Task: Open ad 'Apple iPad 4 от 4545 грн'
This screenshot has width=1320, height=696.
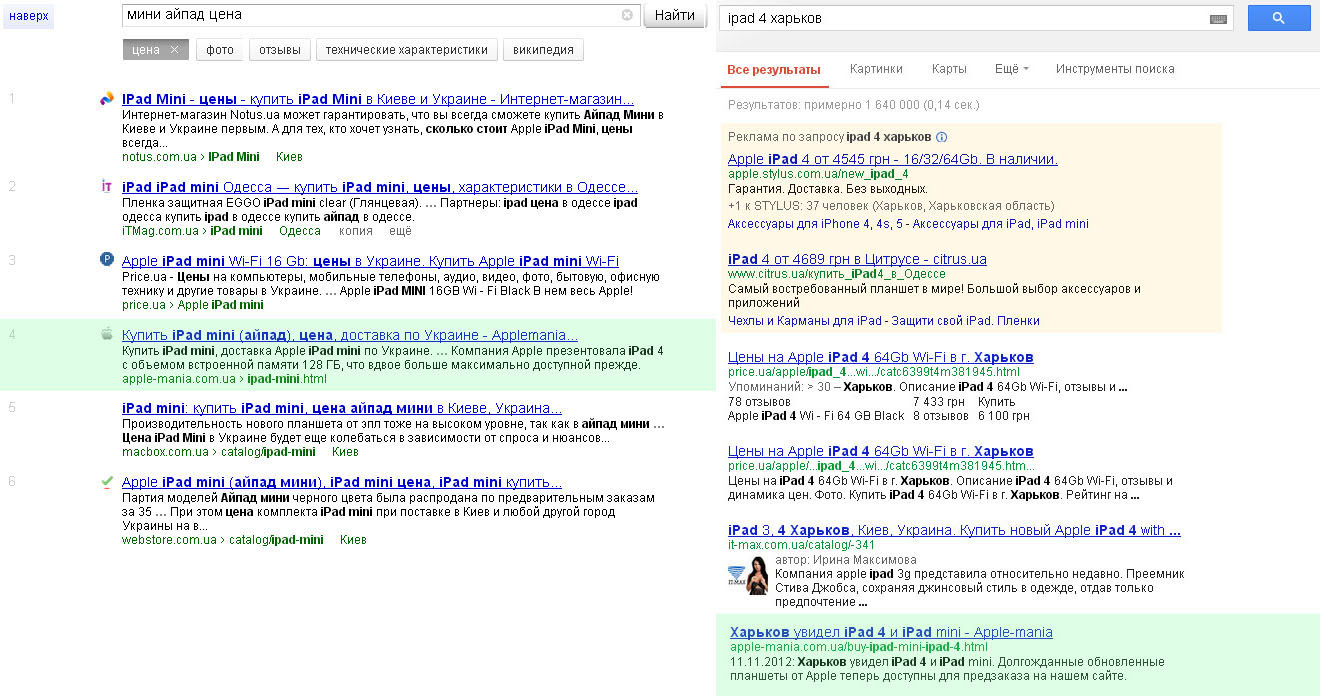Action: [x=893, y=159]
